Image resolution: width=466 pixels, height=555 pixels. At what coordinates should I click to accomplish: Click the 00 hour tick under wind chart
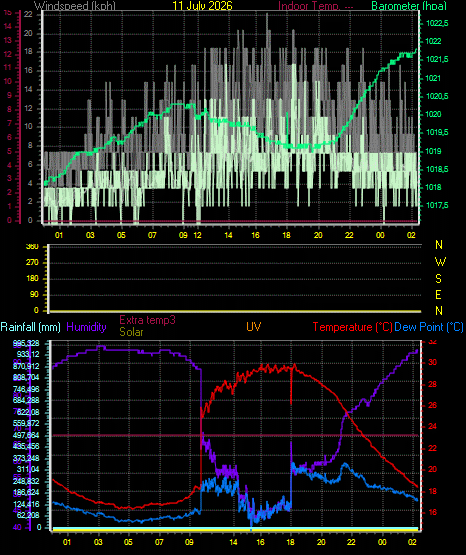[x=380, y=235]
